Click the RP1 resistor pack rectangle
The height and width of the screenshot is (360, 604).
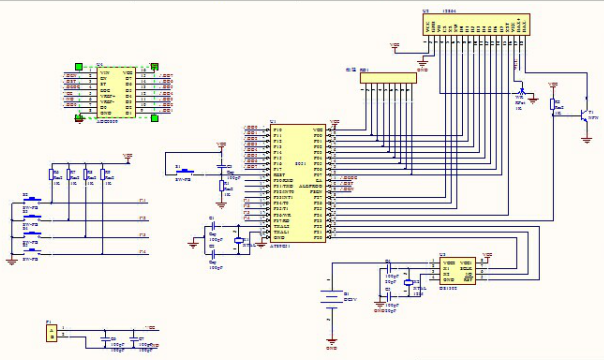388,78
